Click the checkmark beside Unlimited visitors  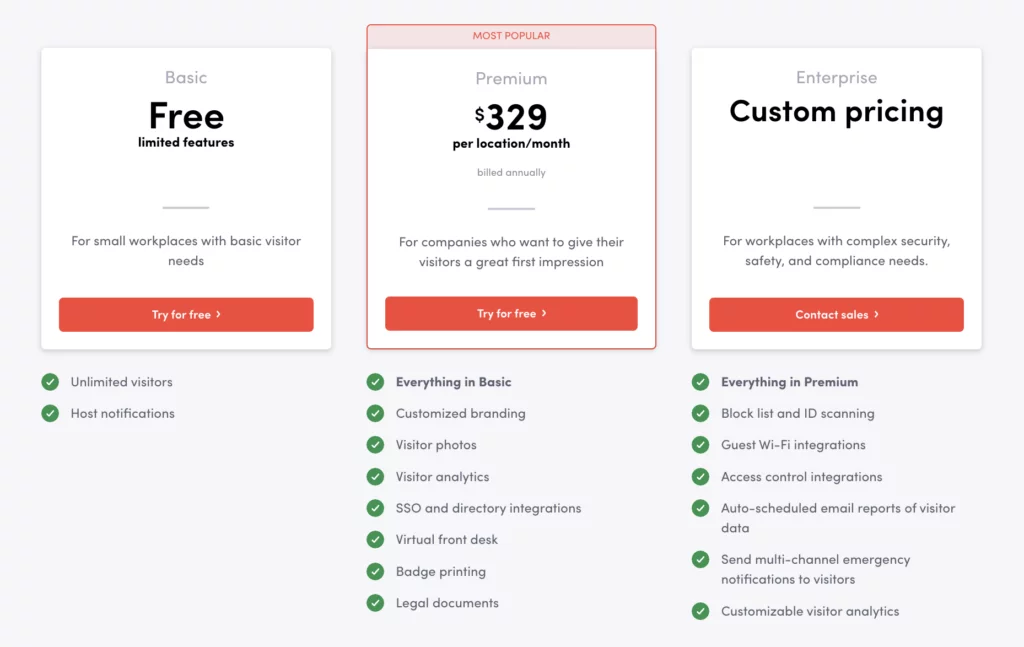pos(50,382)
